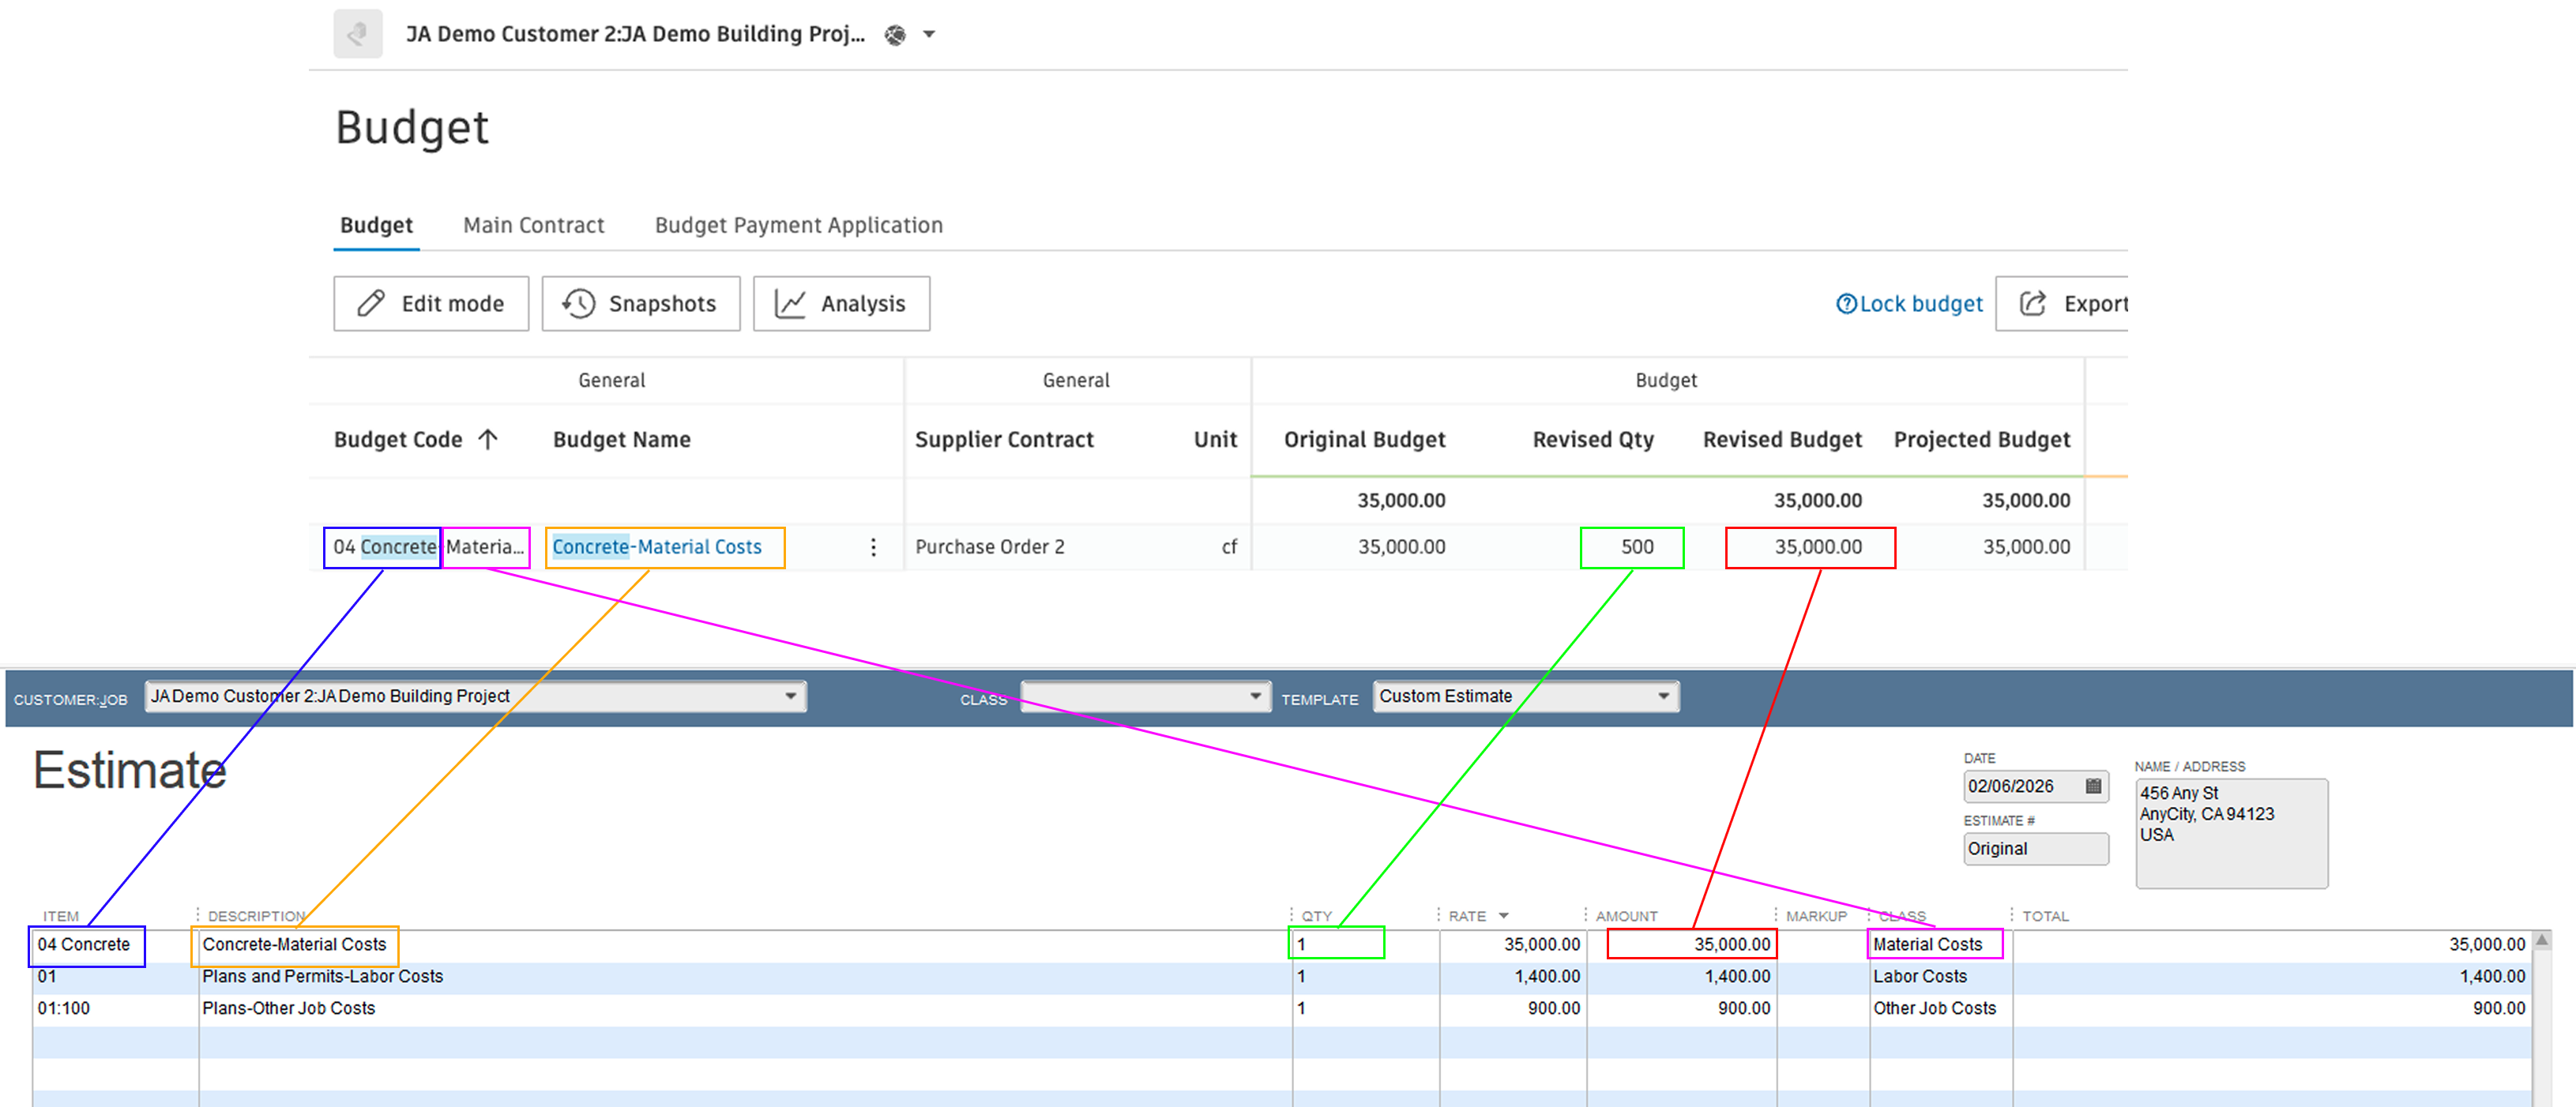Open the CUSTOMER:JOB dropdown
Image resolution: width=2576 pixels, height=1107 pixels.
pyautogui.click(x=790, y=695)
